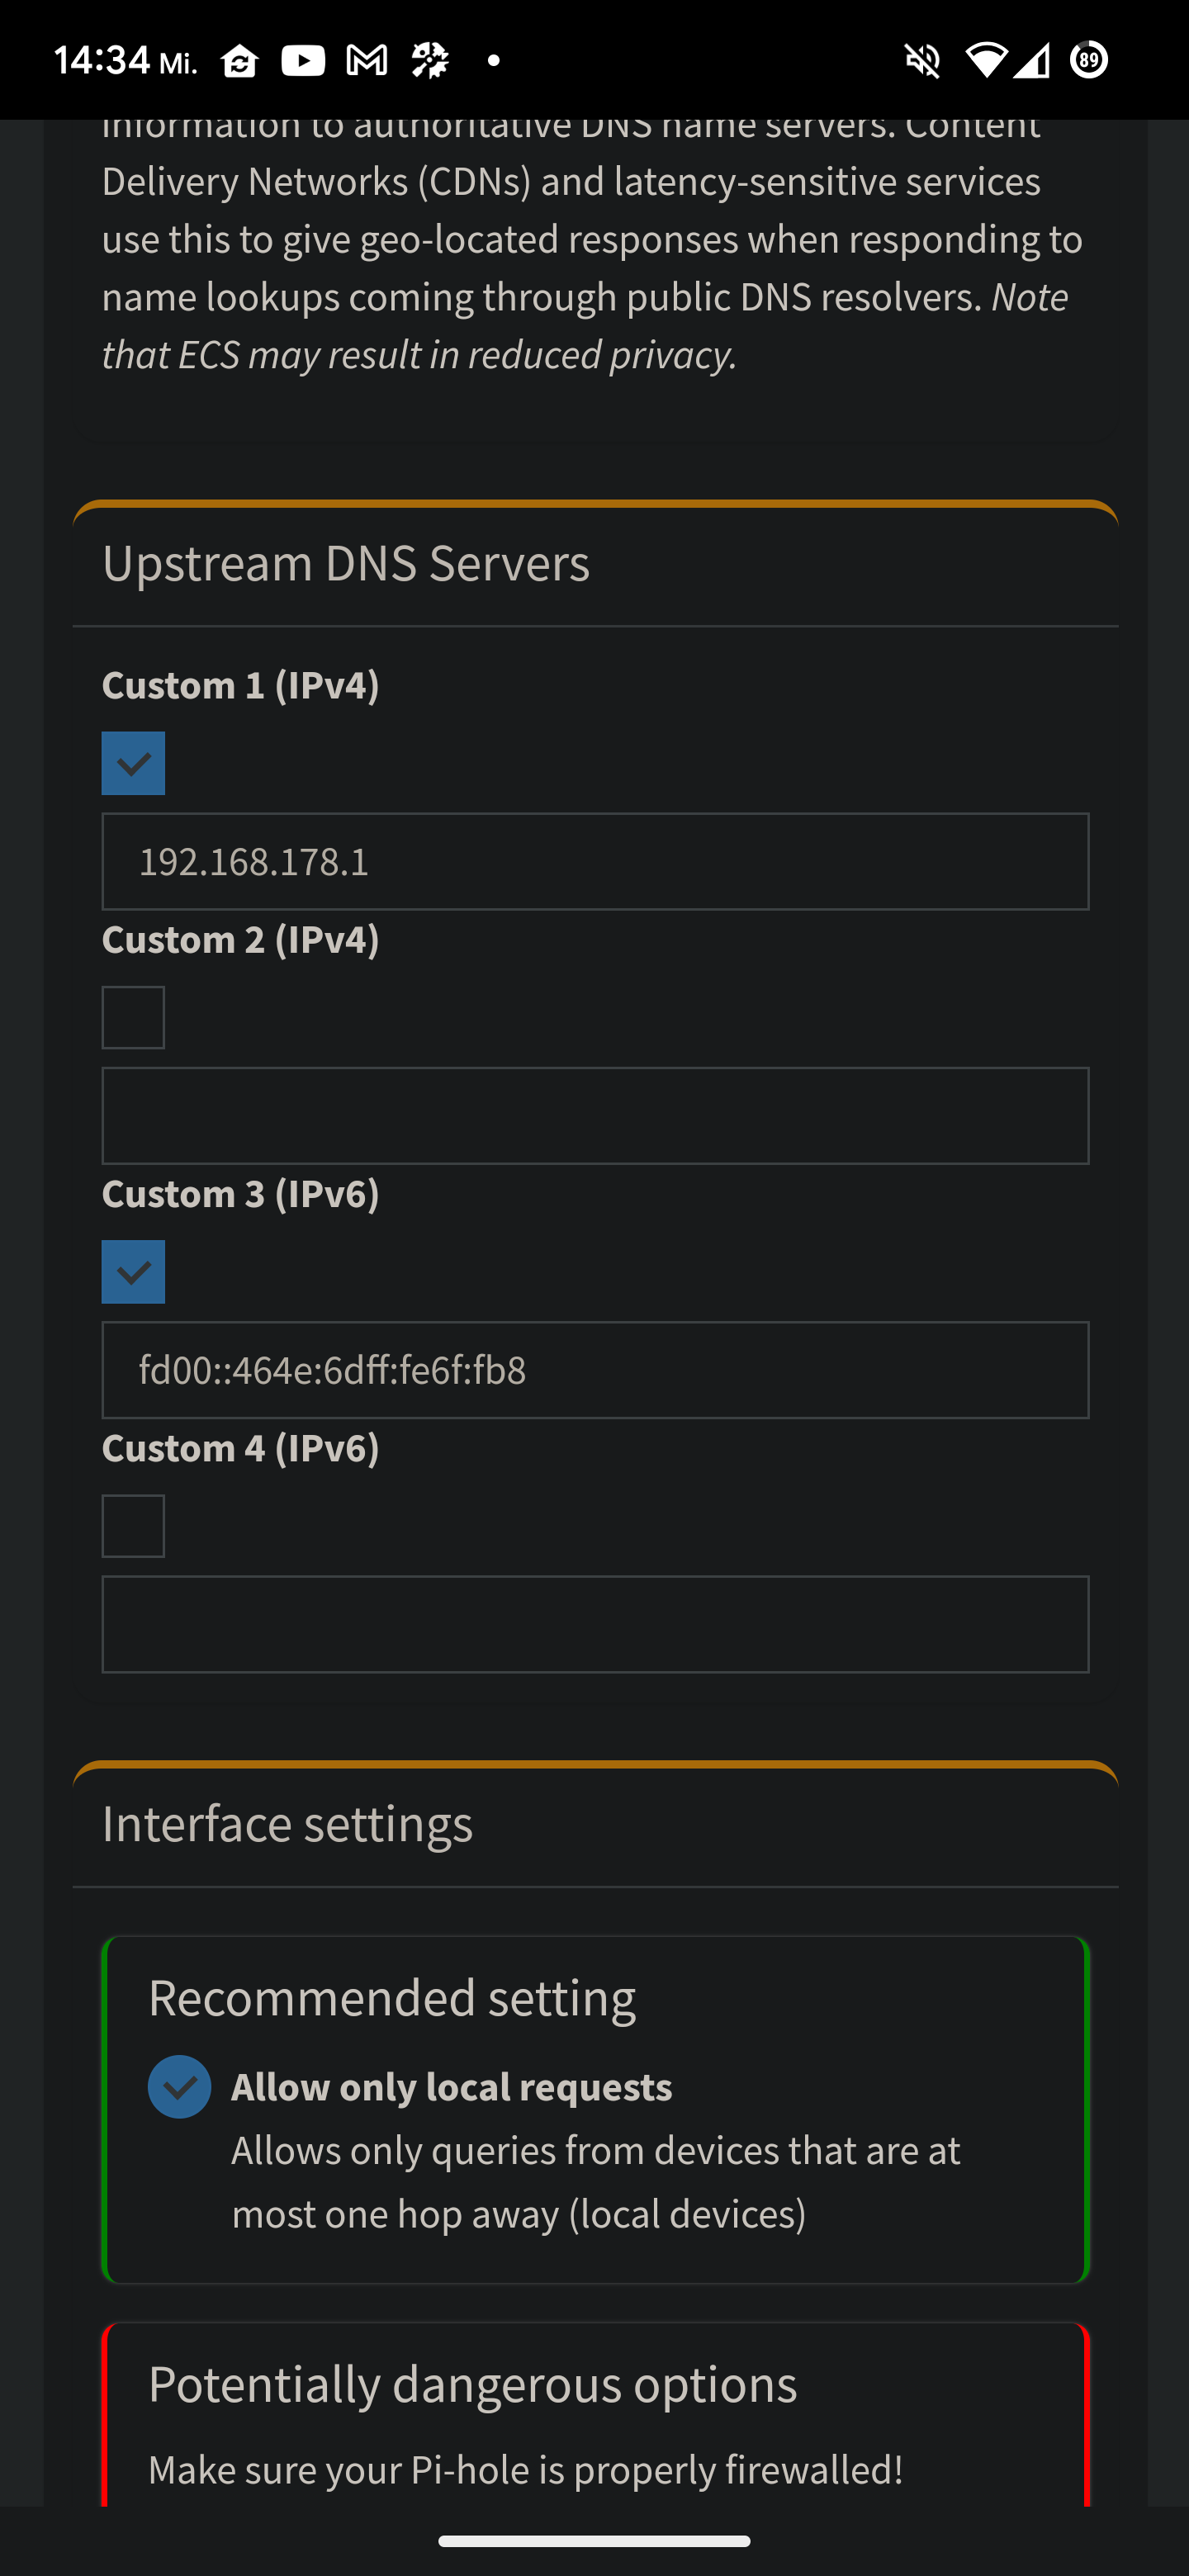Focus the empty Custom 4 IPv6 field

pyautogui.click(x=595, y=1624)
